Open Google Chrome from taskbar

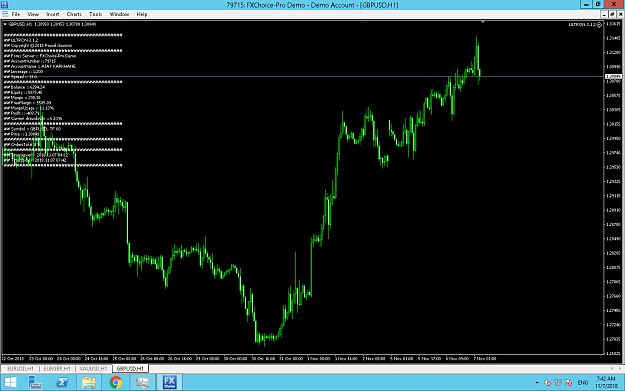click(116, 382)
